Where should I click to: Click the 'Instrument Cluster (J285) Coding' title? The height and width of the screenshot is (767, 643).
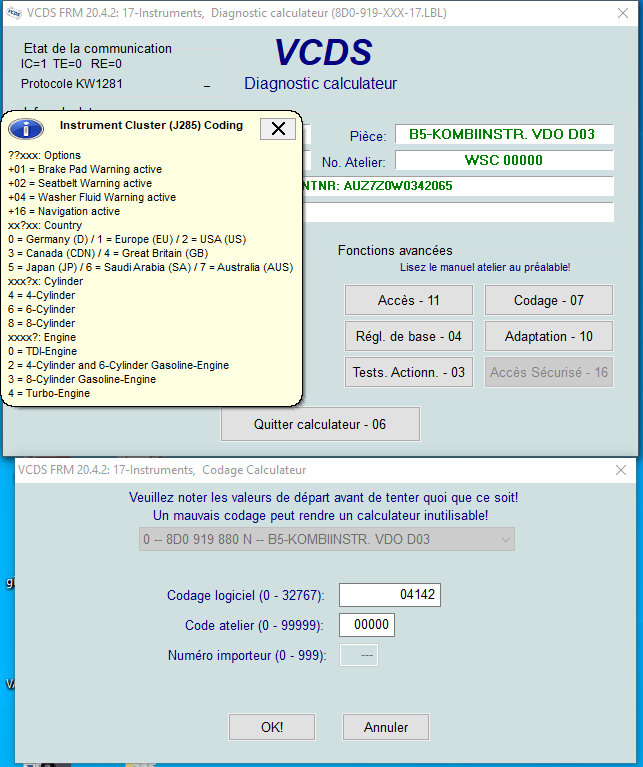pyautogui.click(x=151, y=125)
